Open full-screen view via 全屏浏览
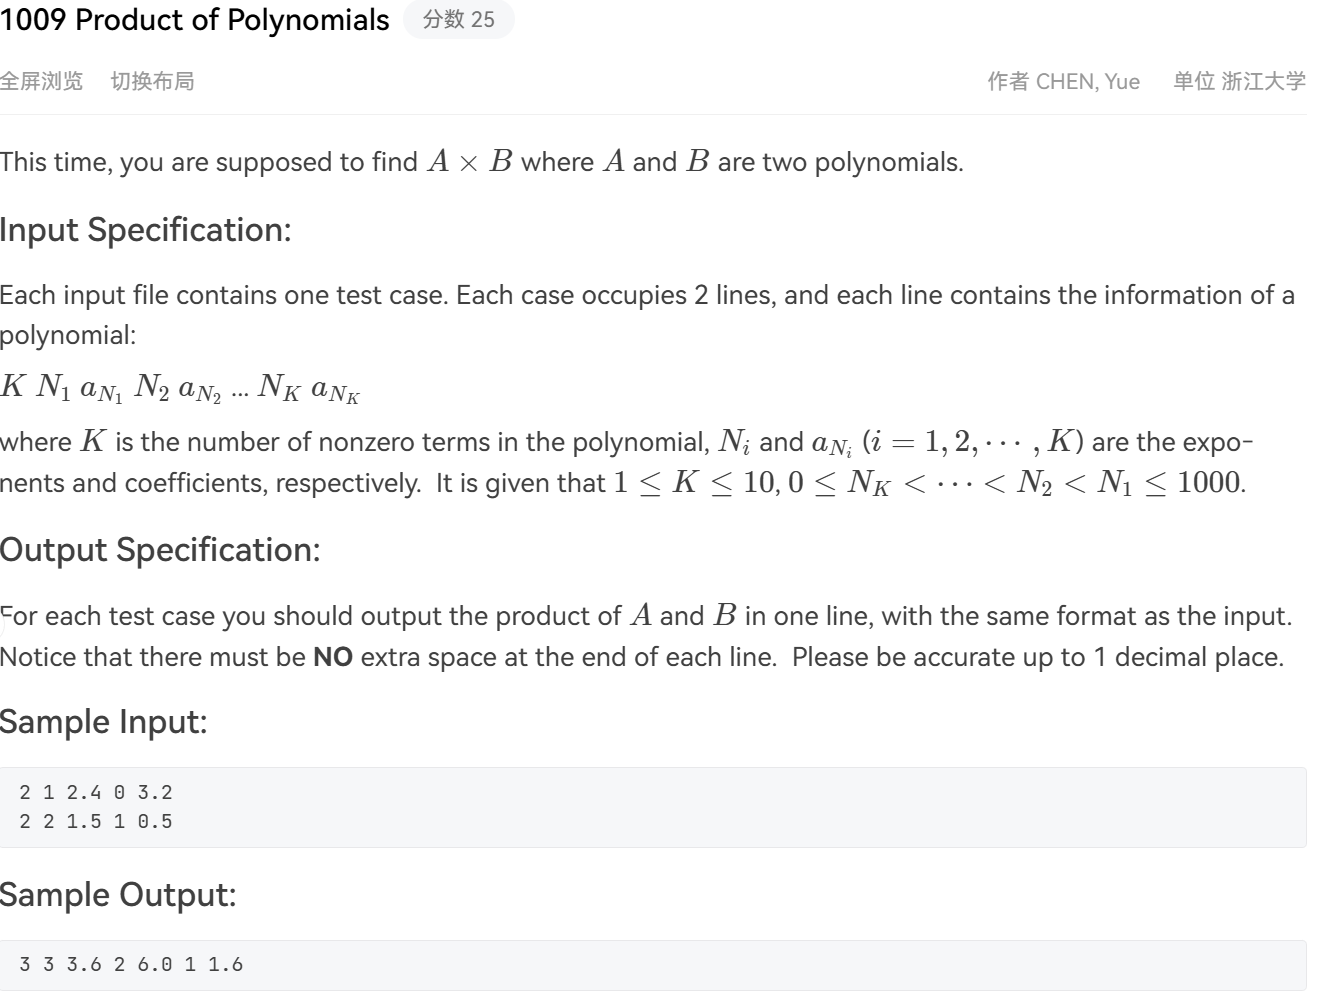The width and height of the screenshot is (1336, 1000). (41, 81)
